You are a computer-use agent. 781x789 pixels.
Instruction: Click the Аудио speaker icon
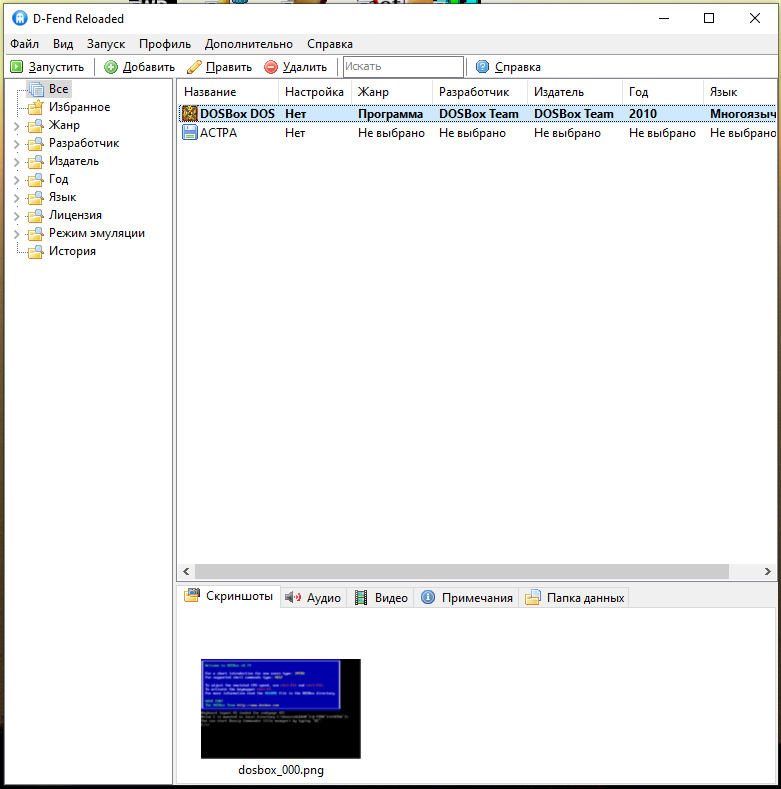(293, 597)
